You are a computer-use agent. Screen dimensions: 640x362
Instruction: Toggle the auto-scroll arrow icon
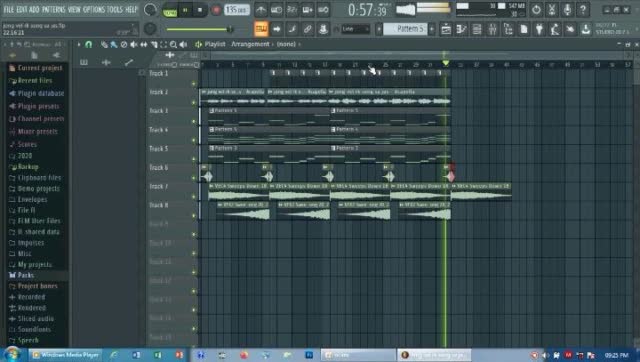pos(276,29)
